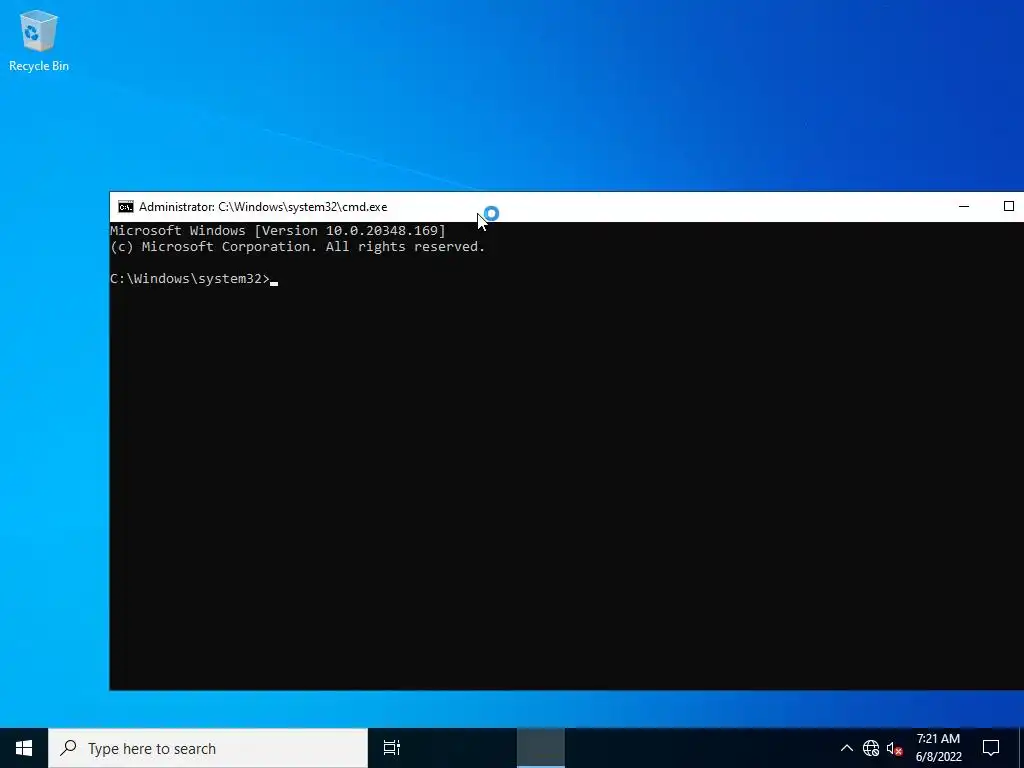Click the 'Type here to search' box
The image size is (1024, 768).
pos(208,748)
